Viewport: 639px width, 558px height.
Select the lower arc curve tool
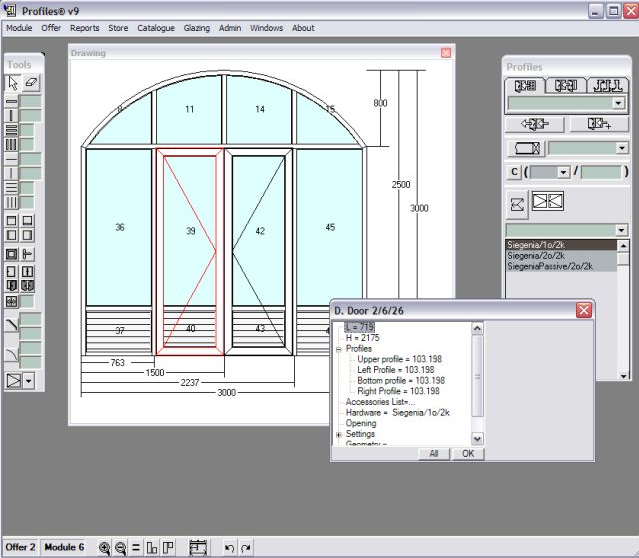point(12,354)
